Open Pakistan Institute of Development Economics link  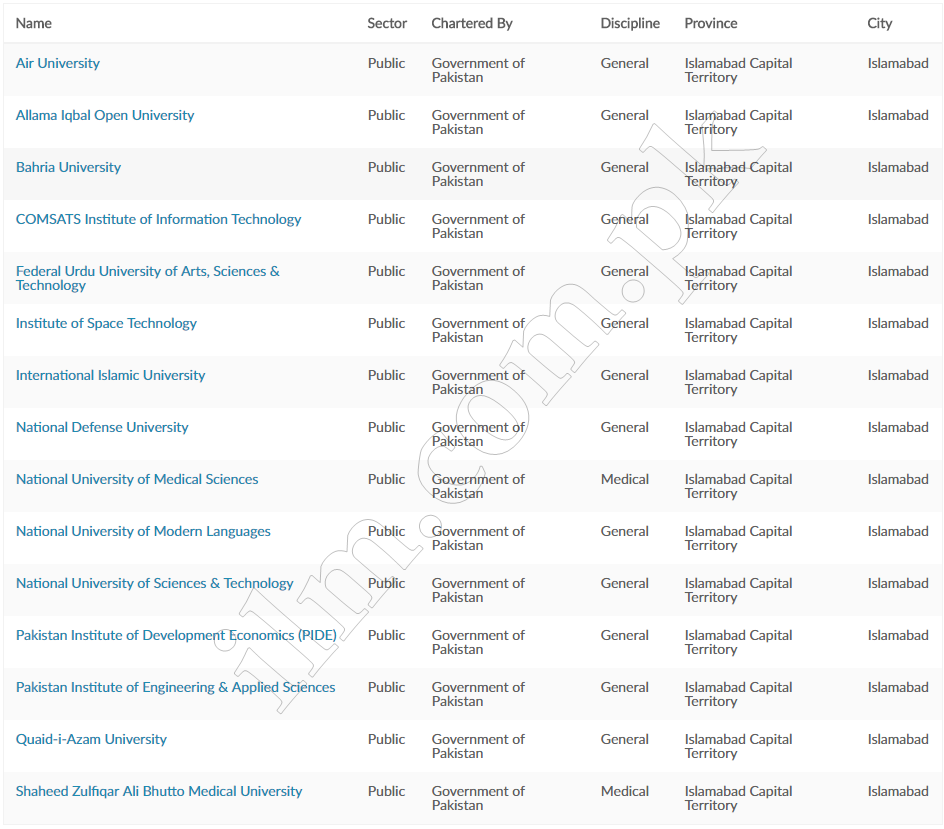176,636
